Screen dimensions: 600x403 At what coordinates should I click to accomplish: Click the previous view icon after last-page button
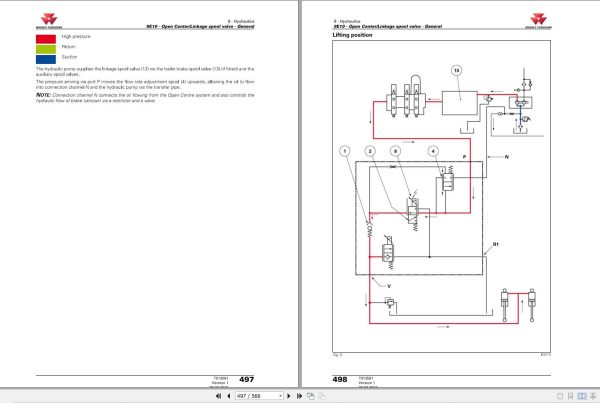coord(311,396)
